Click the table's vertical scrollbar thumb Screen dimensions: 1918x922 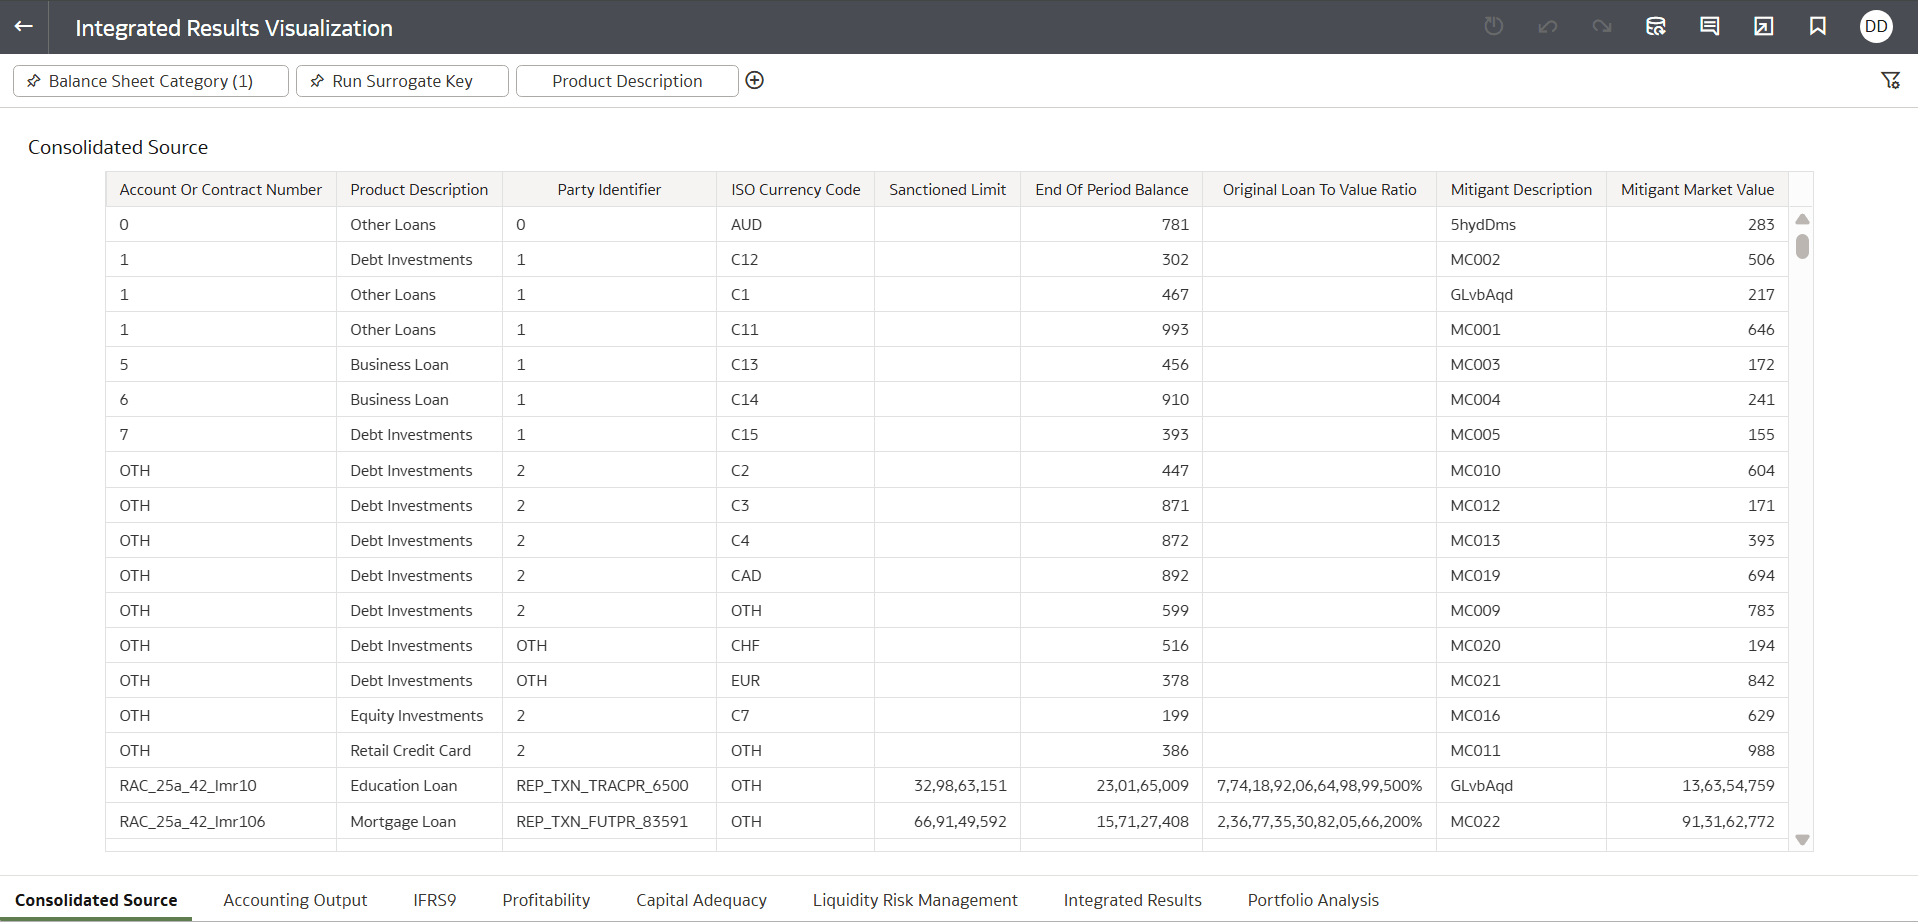tap(1802, 246)
